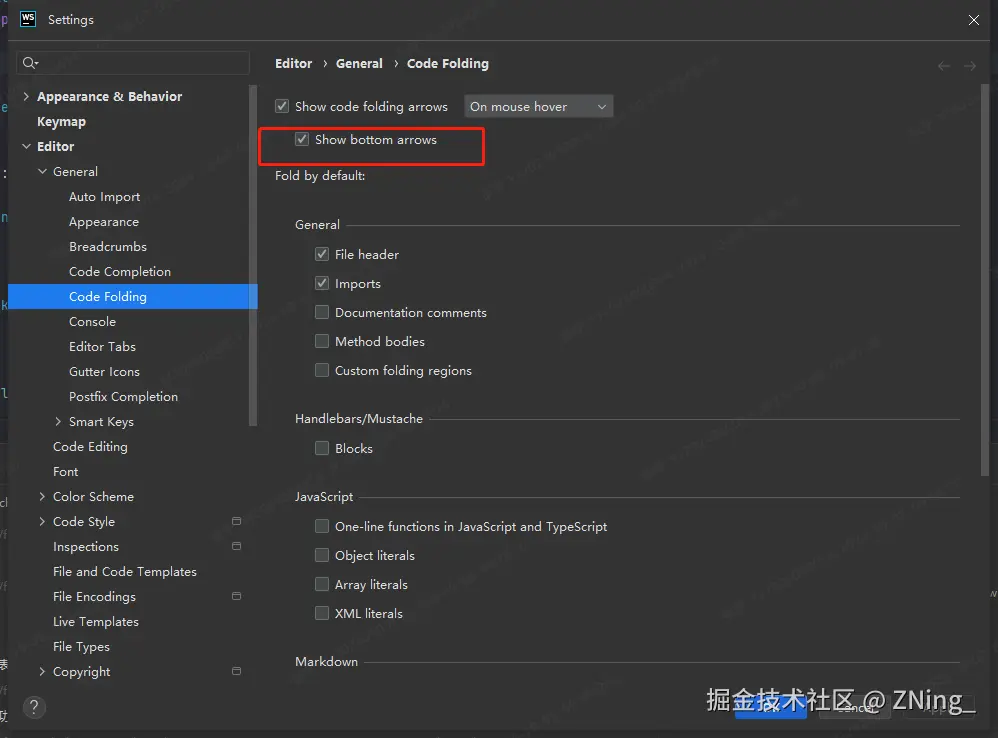The width and height of the screenshot is (998, 738).
Task: Toggle Show code folding arrows checkbox
Action: 282,106
